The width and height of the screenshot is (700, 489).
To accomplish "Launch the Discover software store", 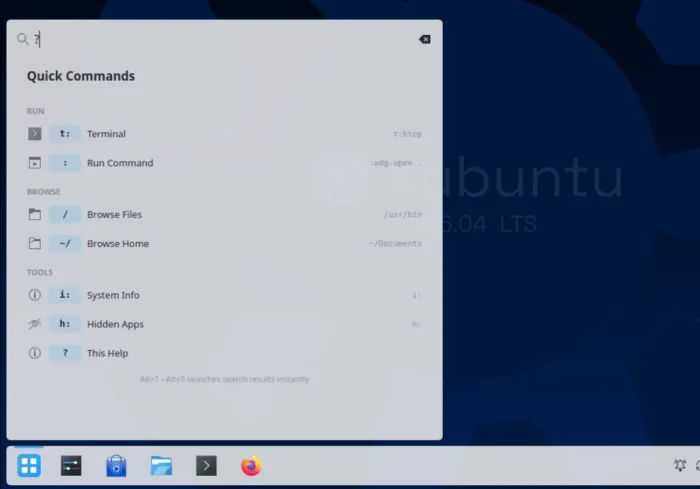I will 116,466.
